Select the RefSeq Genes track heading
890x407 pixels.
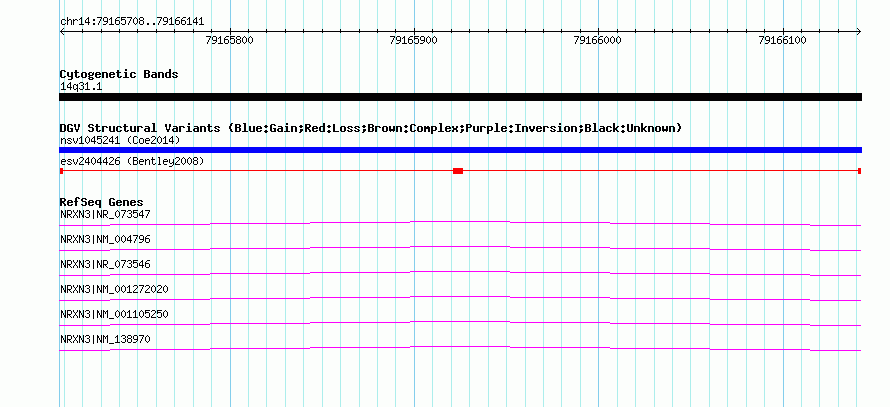click(102, 202)
